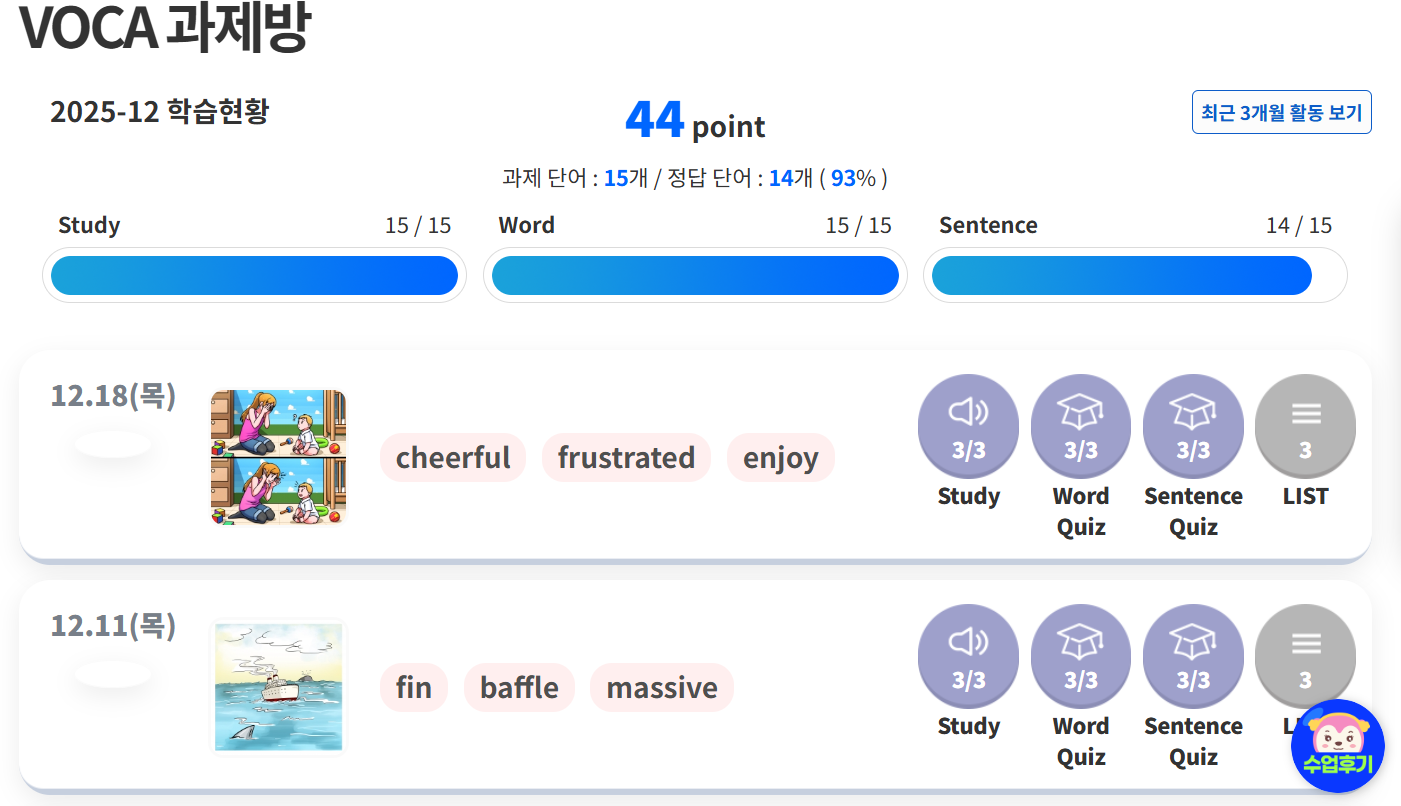1401x806 pixels.
Task: Click the 최근 3개월 활동 보기 button
Action: click(1281, 112)
